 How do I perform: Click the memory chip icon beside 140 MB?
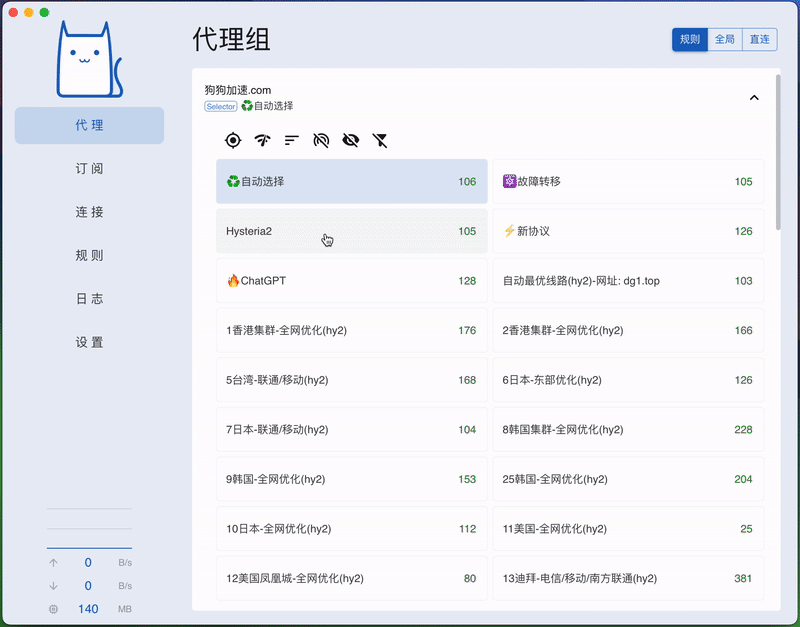tap(53, 609)
